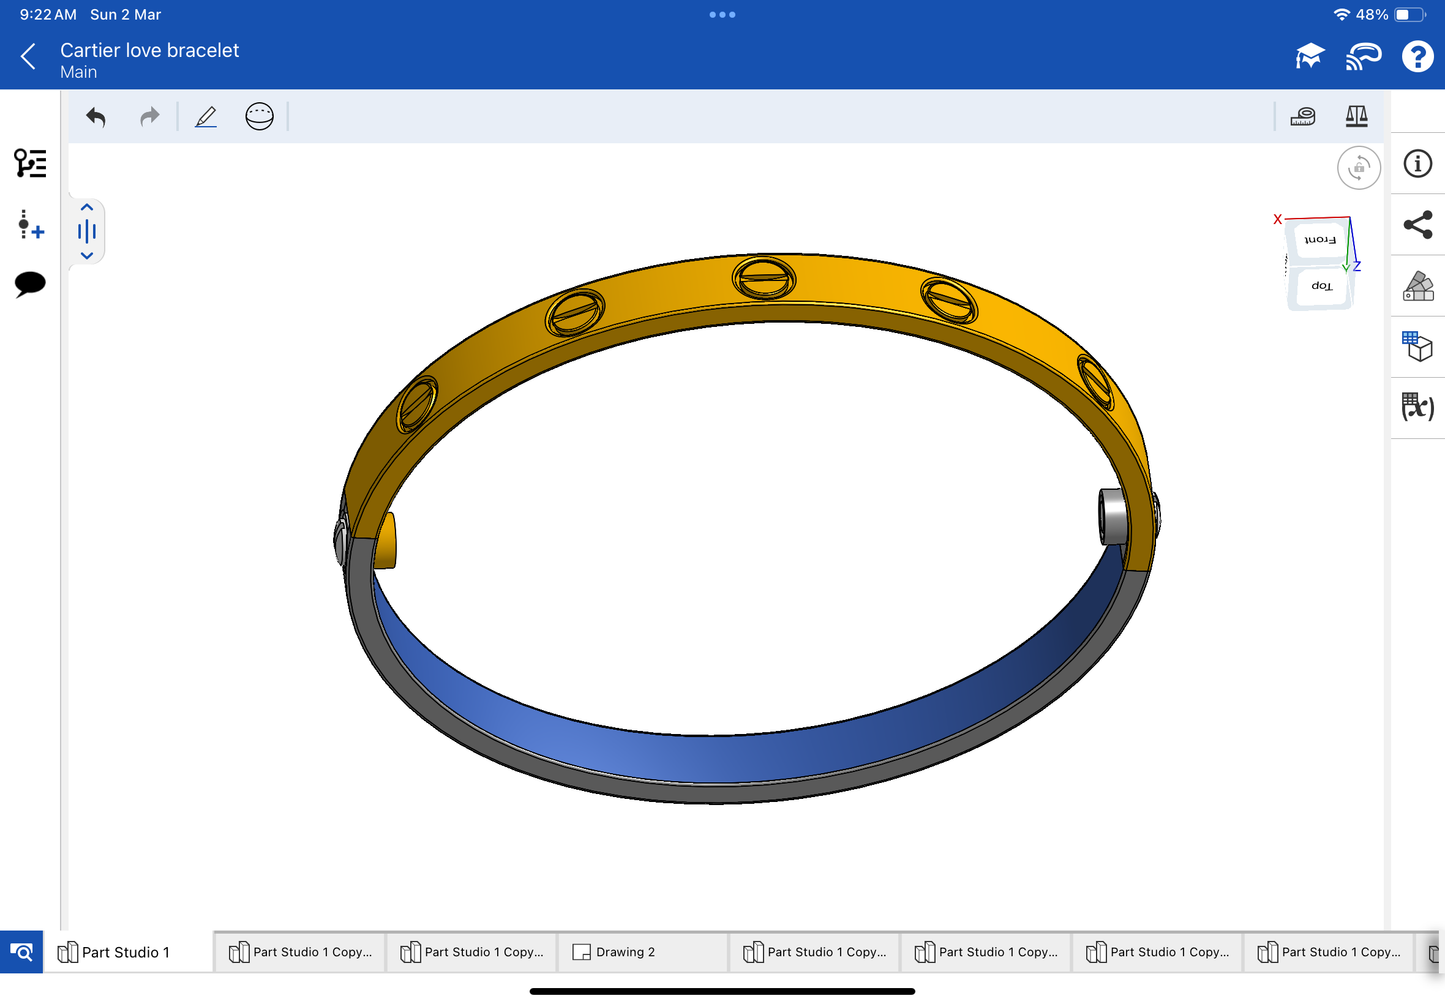Click the round feature tools icon
The height and width of the screenshot is (1004, 1445).
(259, 117)
